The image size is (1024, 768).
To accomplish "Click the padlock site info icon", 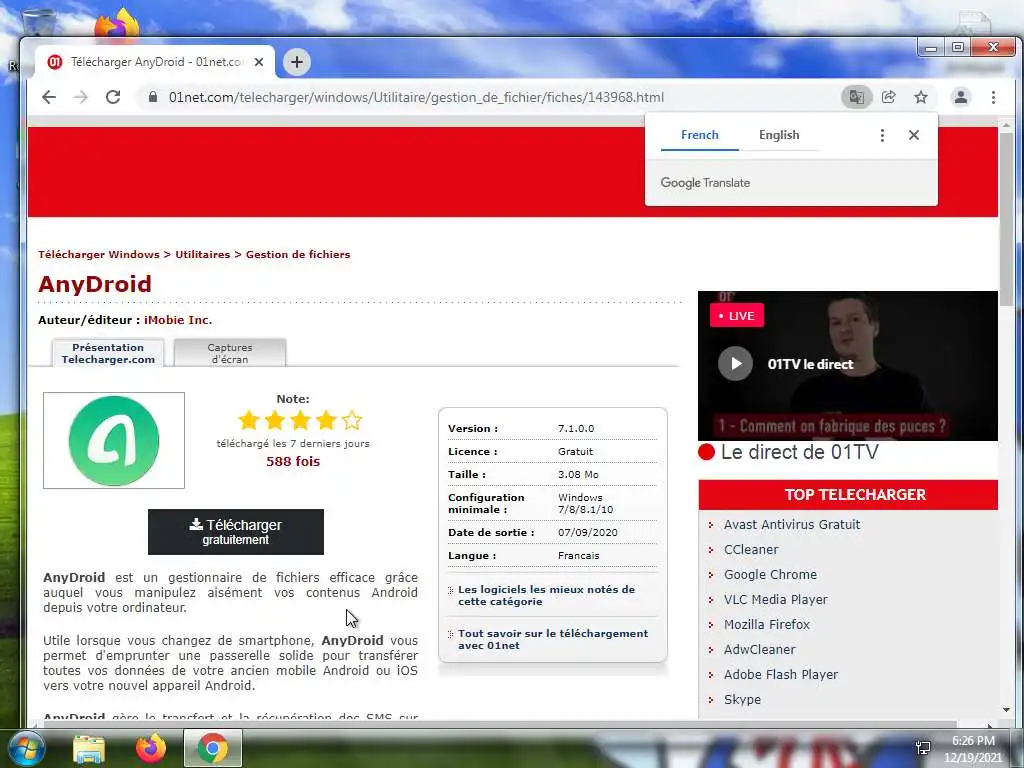I will click(x=153, y=97).
